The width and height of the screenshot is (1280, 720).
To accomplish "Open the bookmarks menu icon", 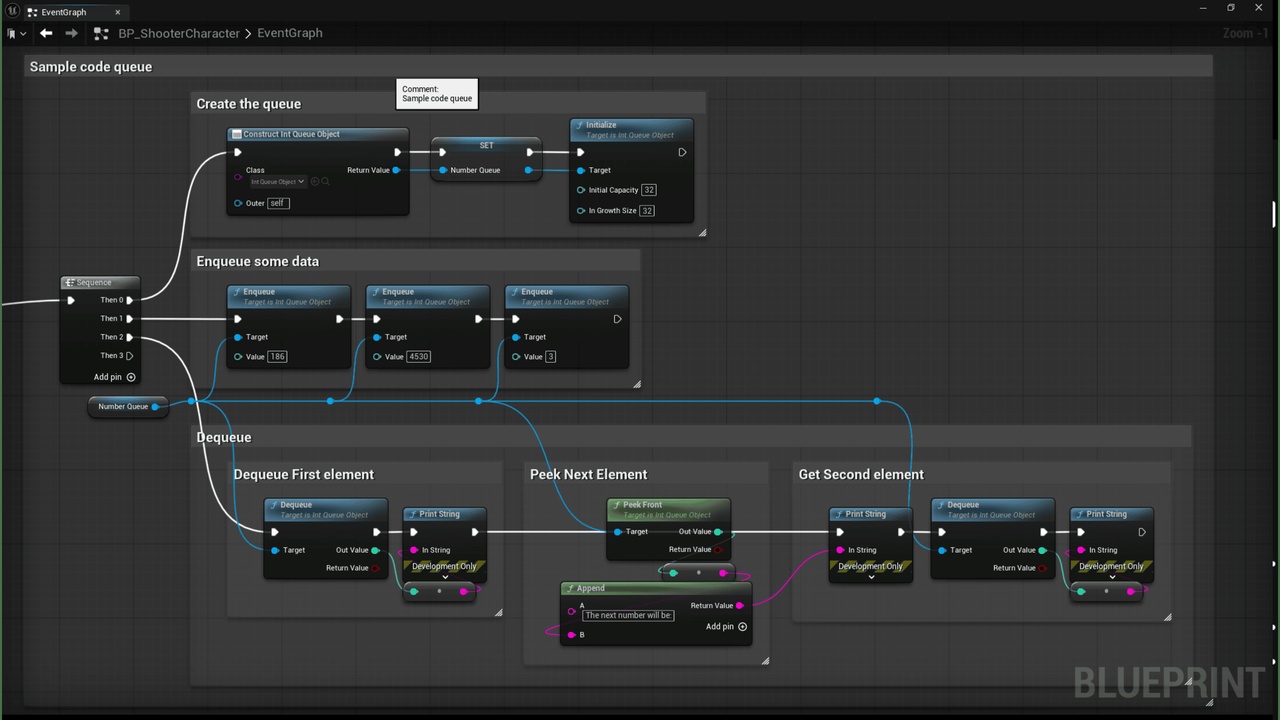I will tap(16, 33).
